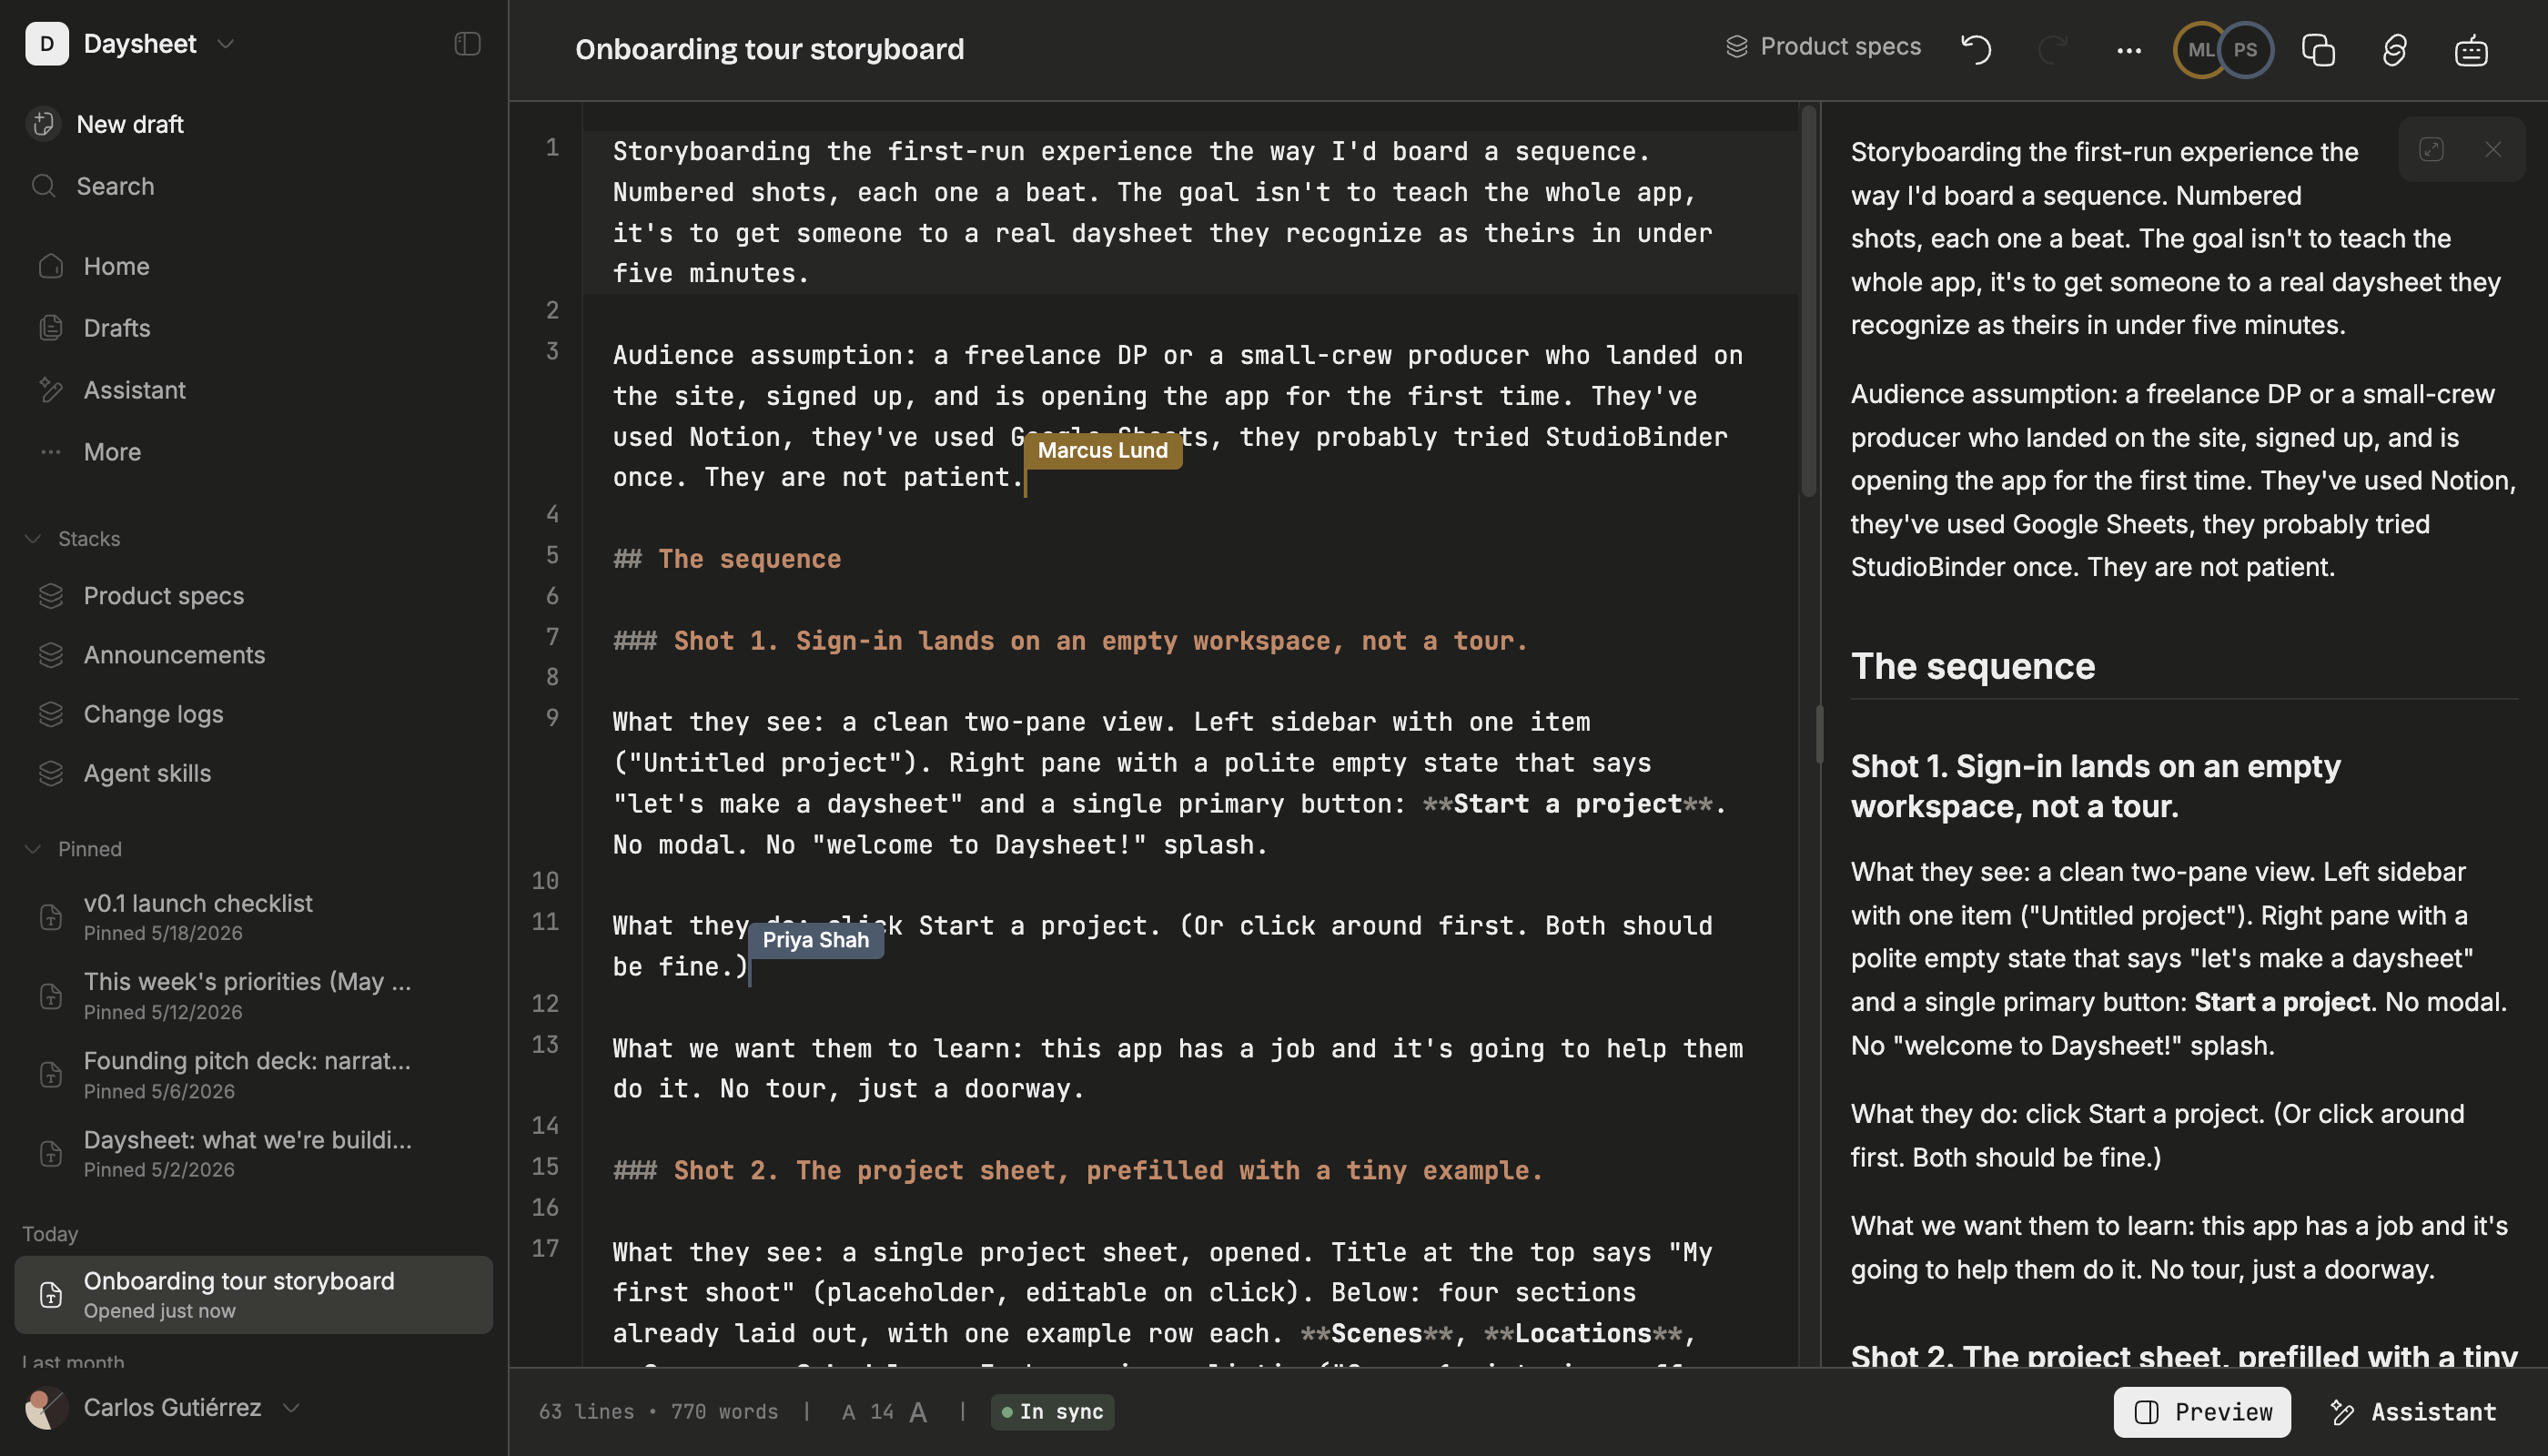Redo the last edit
The height and width of the screenshot is (1456, 2548).
tap(2052, 49)
